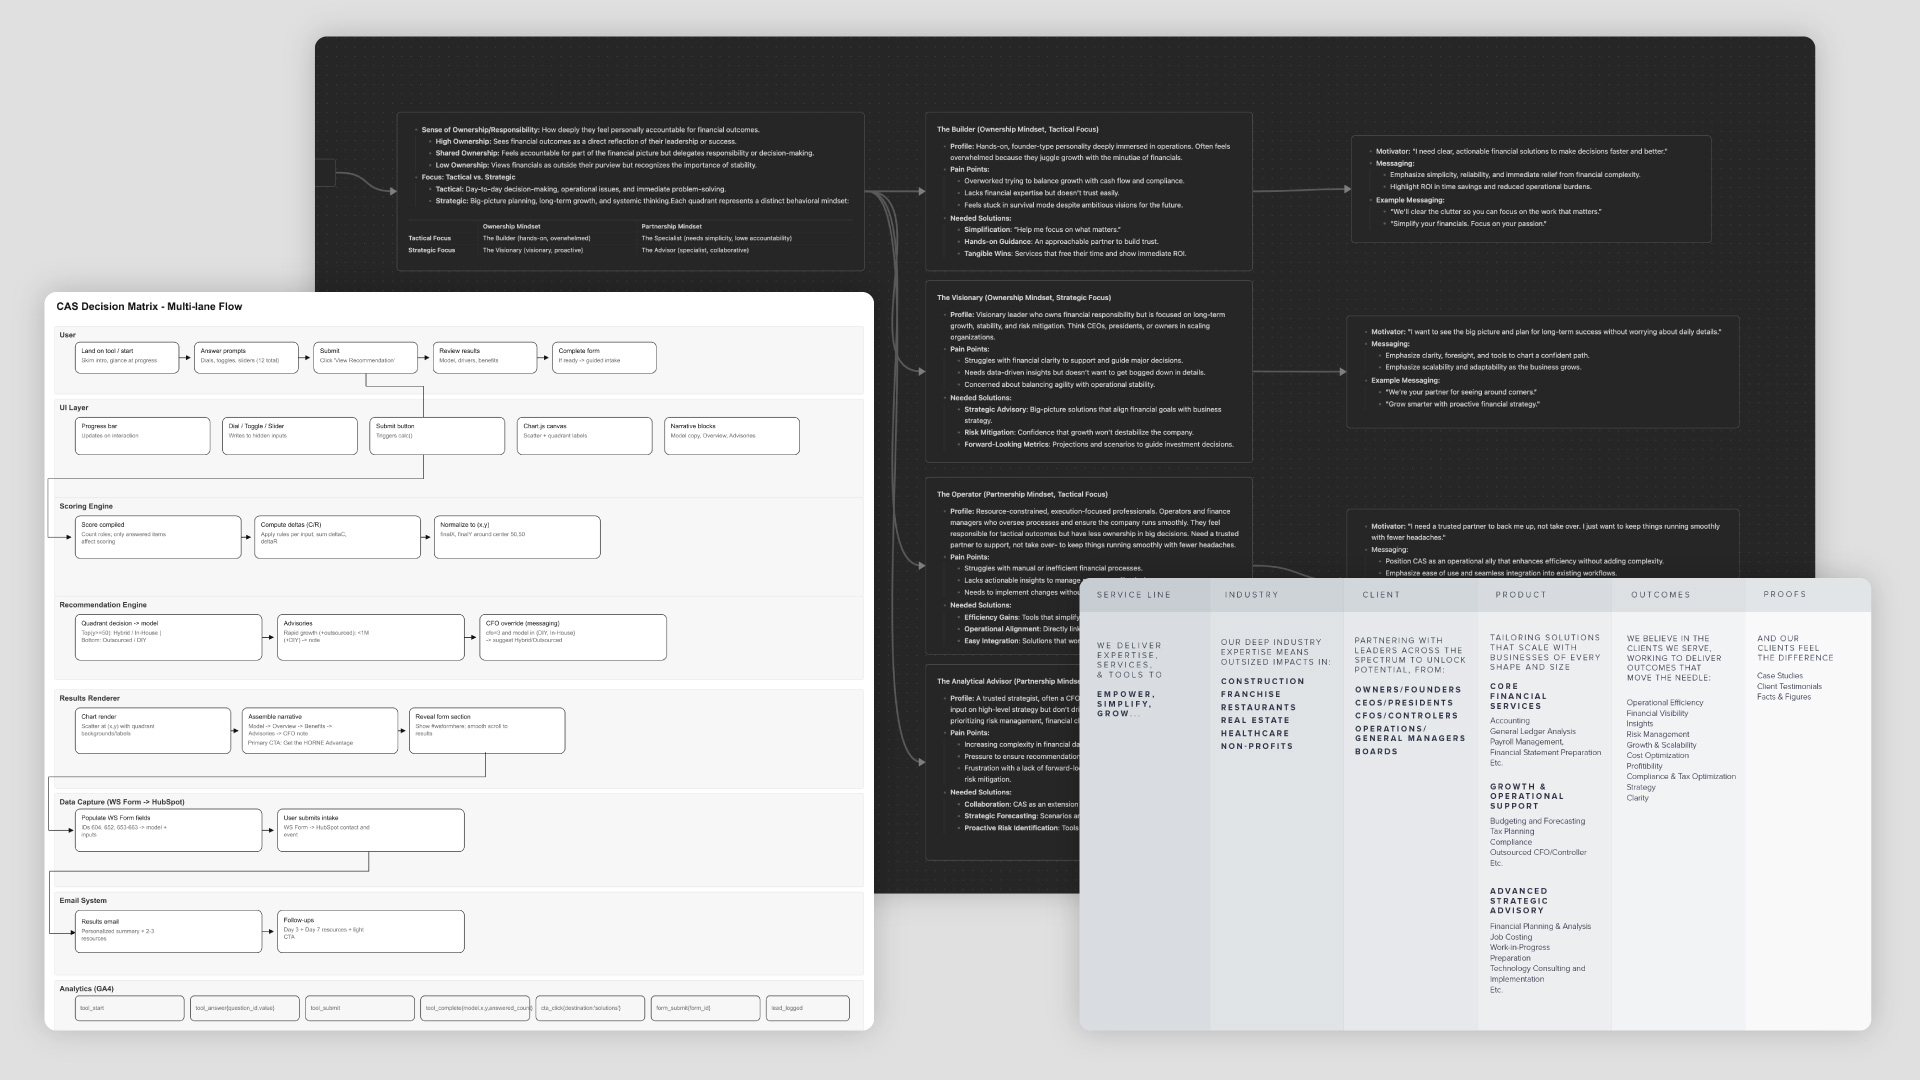Click the 'Progress bar' node in UI Layer
The height and width of the screenshot is (1080, 1920).
[142, 435]
